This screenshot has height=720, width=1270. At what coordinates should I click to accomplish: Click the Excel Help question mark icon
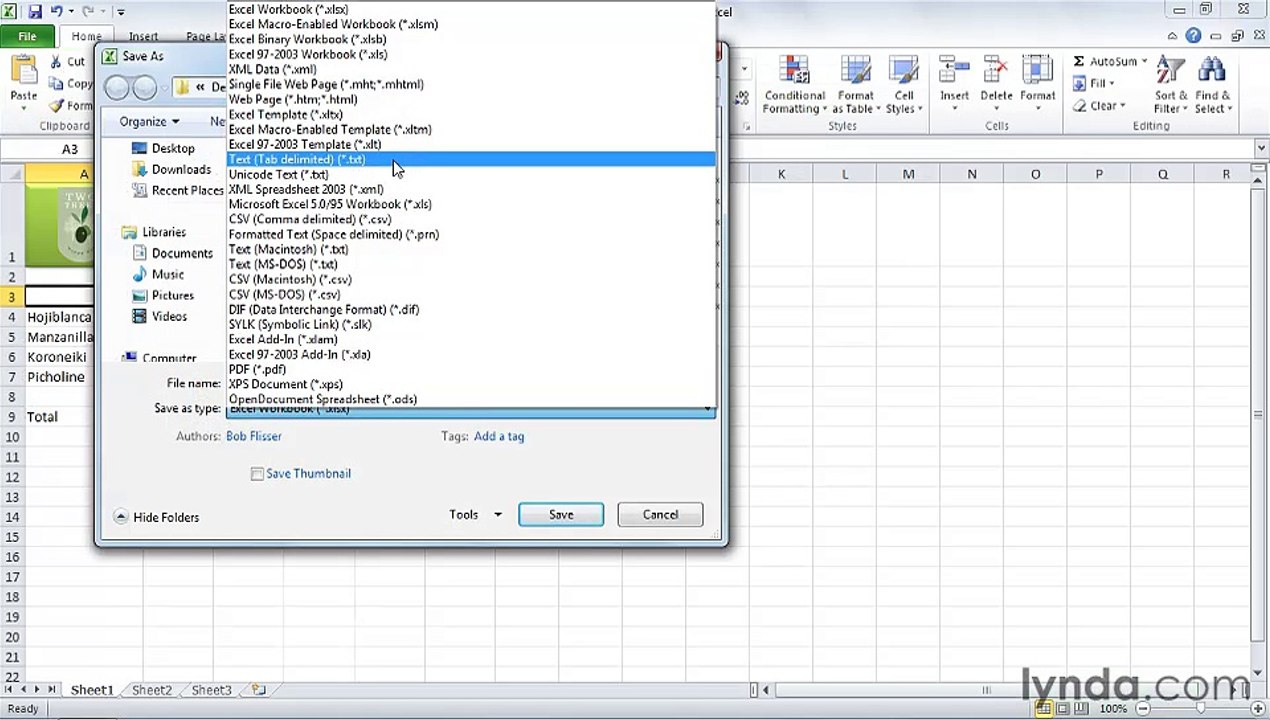pyautogui.click(x=1193, y=36)
